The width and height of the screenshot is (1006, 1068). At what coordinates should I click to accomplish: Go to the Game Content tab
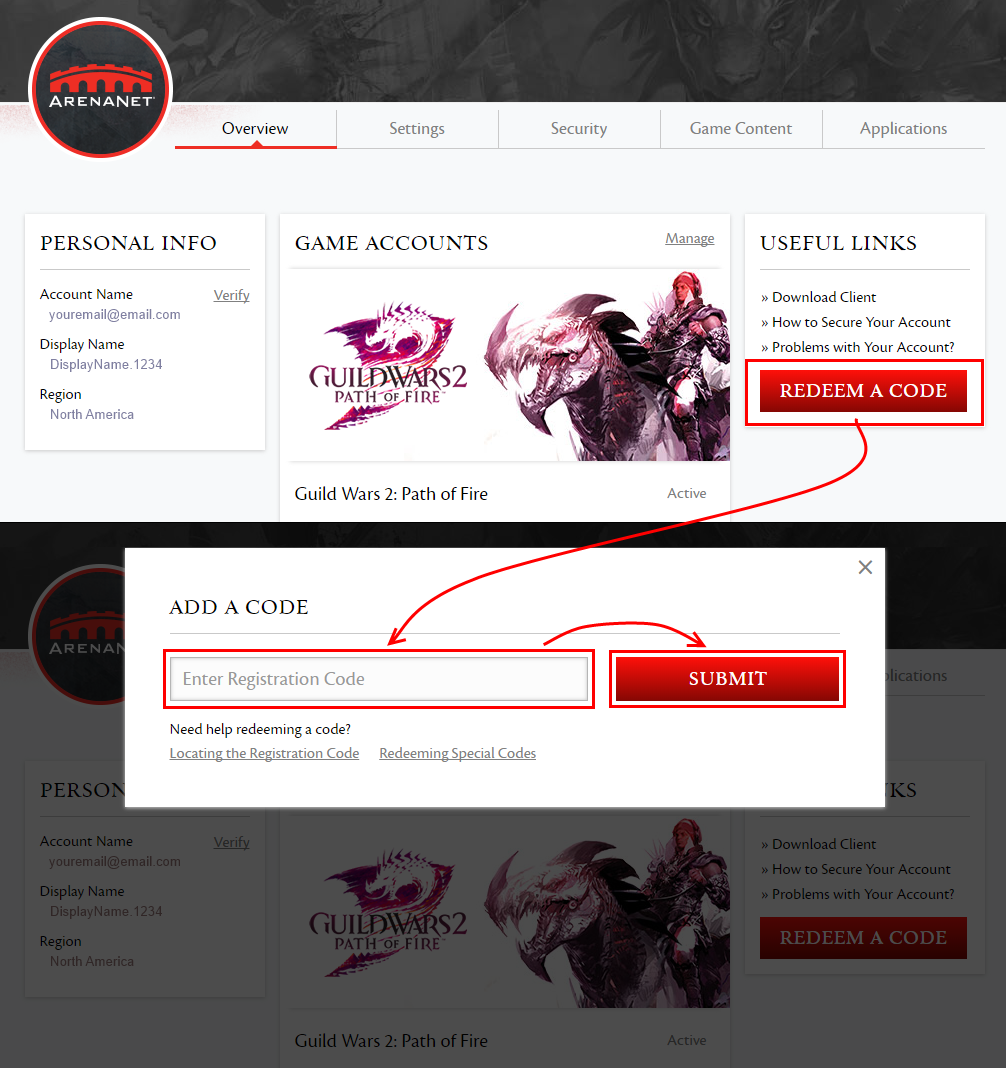(x=741, y=128)
